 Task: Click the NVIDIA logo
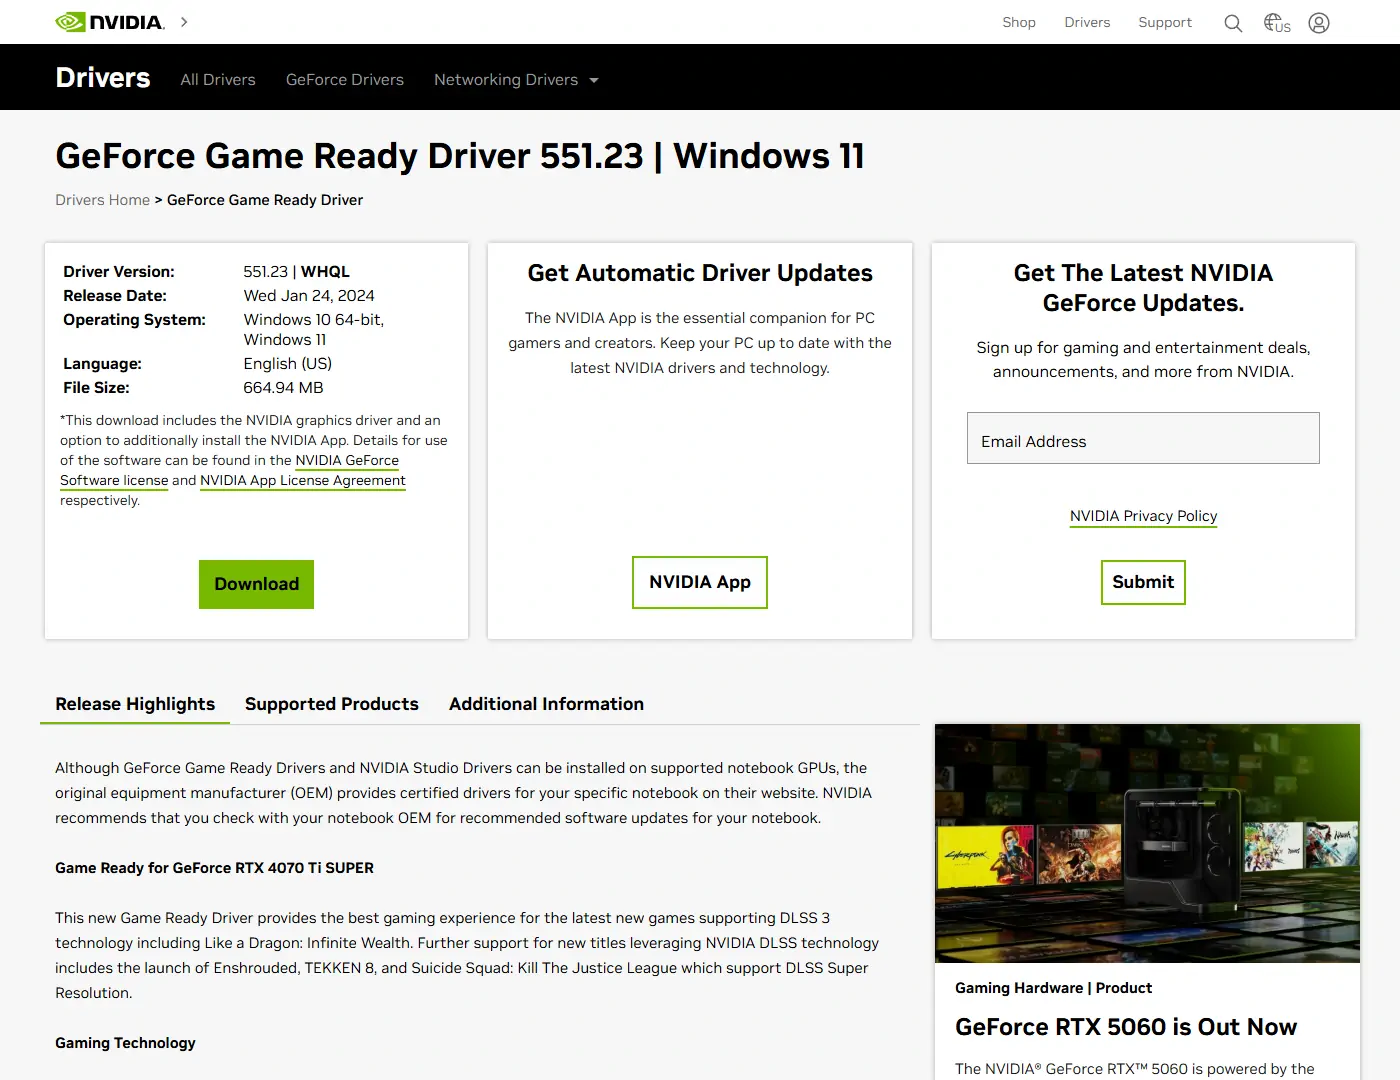point(110,22)
